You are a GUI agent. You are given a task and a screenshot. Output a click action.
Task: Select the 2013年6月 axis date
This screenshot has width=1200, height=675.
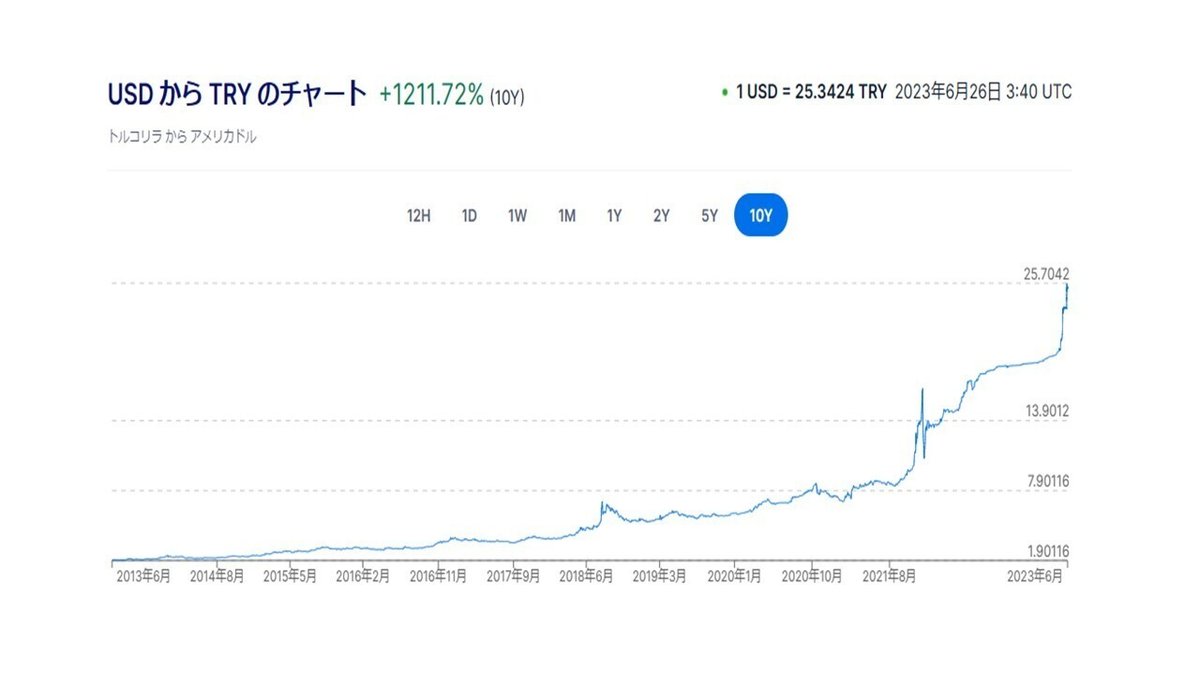coord(142,575)
